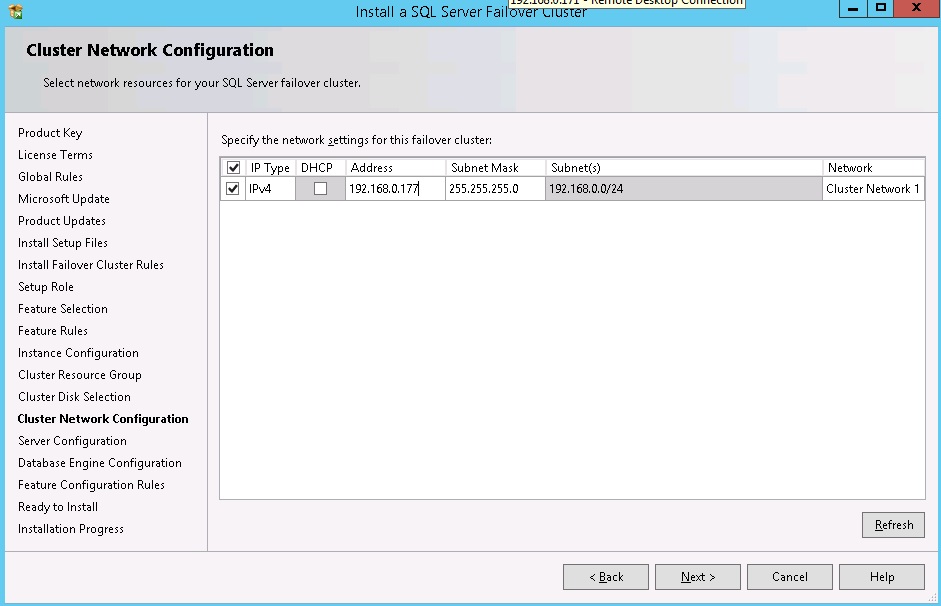Select Instance Configuration step
The height and width of the screenshot is (606, 941).
point(78,353)
